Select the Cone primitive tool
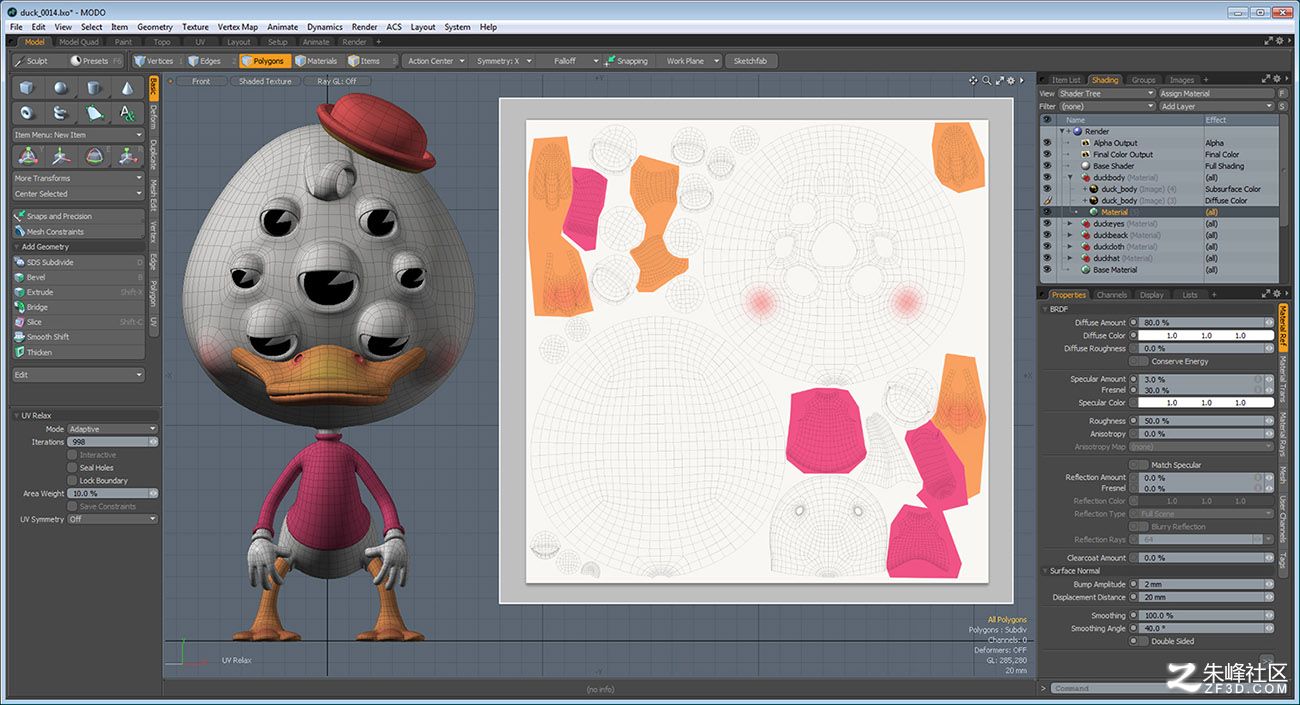Viewport: 1300px width, 705px height. (127, 88)
